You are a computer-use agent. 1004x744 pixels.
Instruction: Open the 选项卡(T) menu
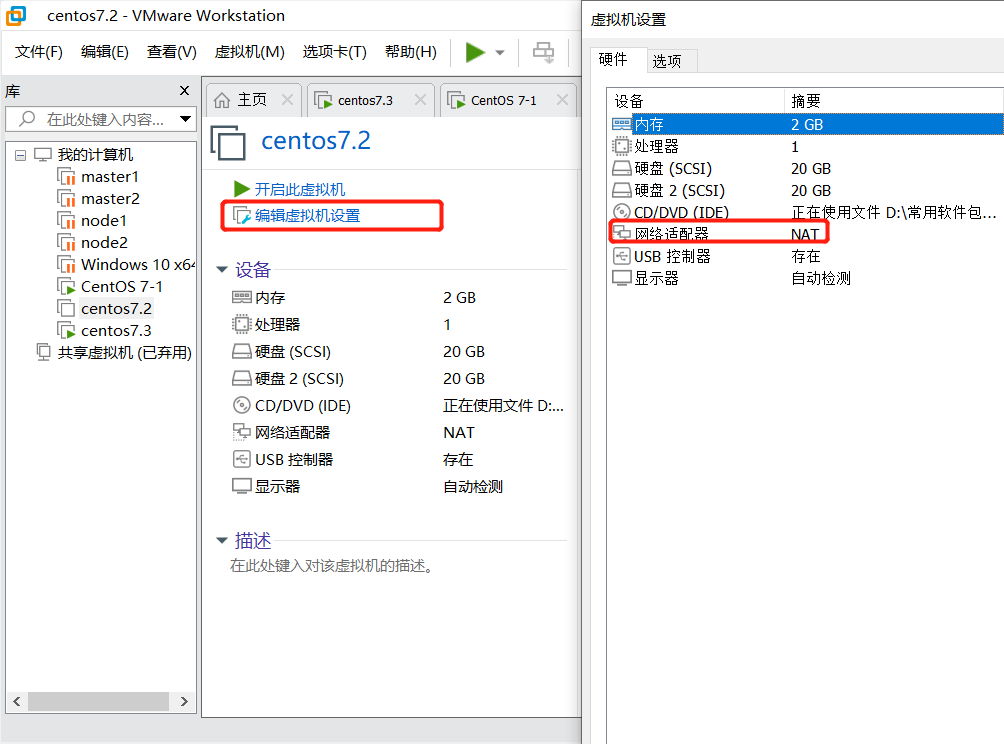(x=334, y=52)
